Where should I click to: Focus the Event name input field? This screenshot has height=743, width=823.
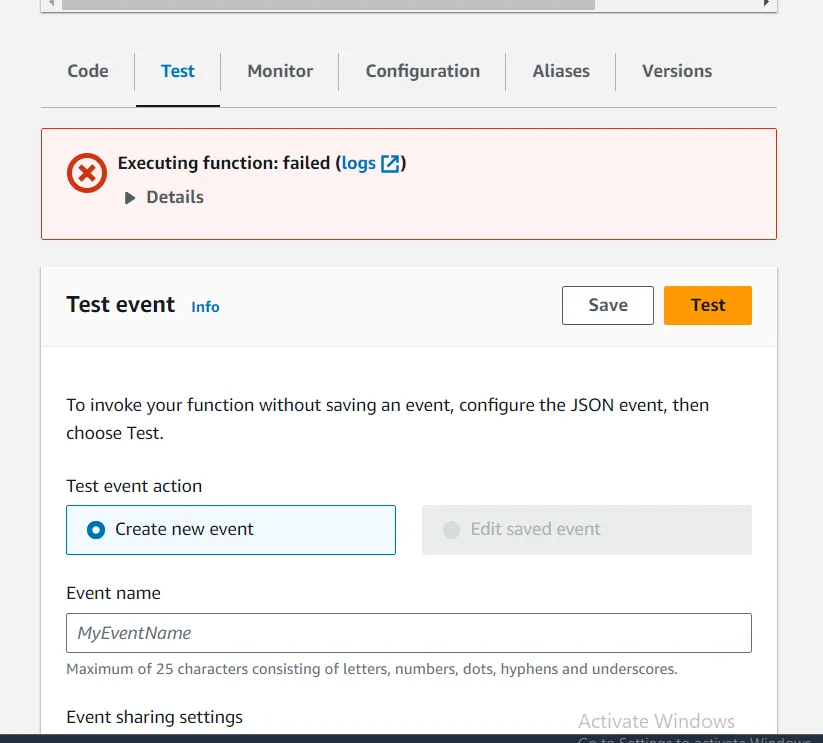coord(408,633)
